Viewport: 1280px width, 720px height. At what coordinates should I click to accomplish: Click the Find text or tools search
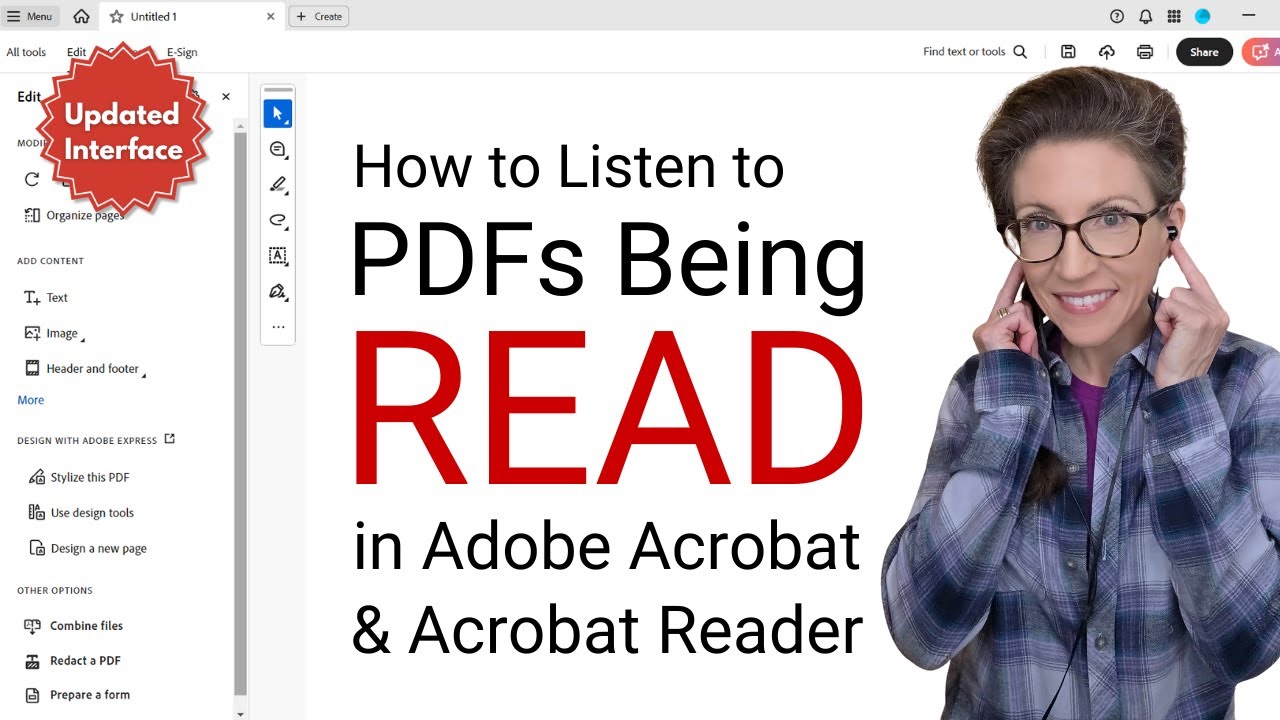point(975,52)
